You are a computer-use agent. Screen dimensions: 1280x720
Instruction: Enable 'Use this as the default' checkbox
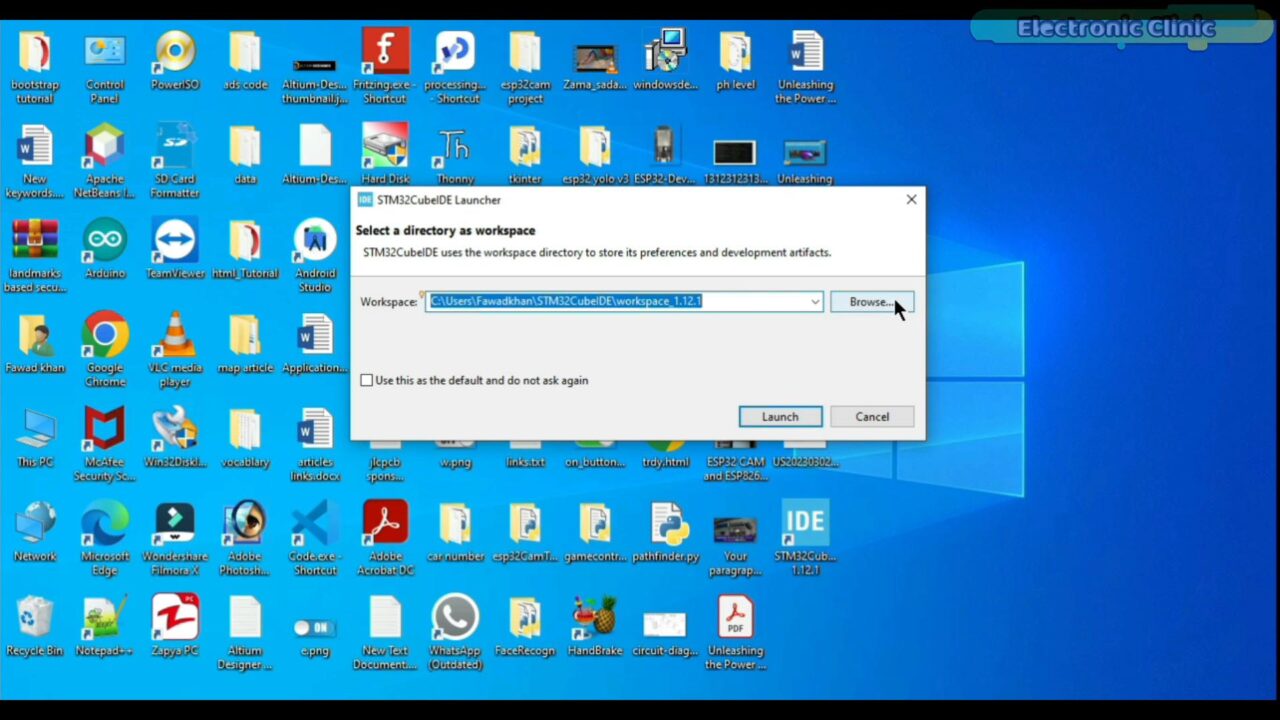[x=367, y=380]
